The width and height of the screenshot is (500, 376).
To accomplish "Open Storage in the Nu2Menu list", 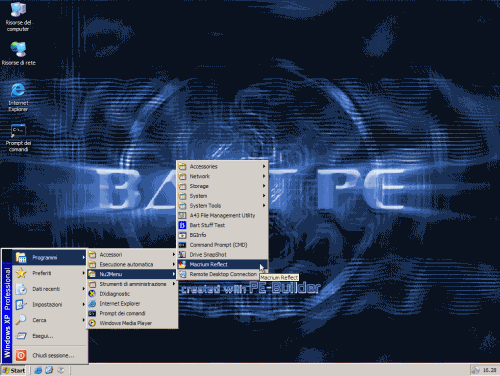I will 222,186.
